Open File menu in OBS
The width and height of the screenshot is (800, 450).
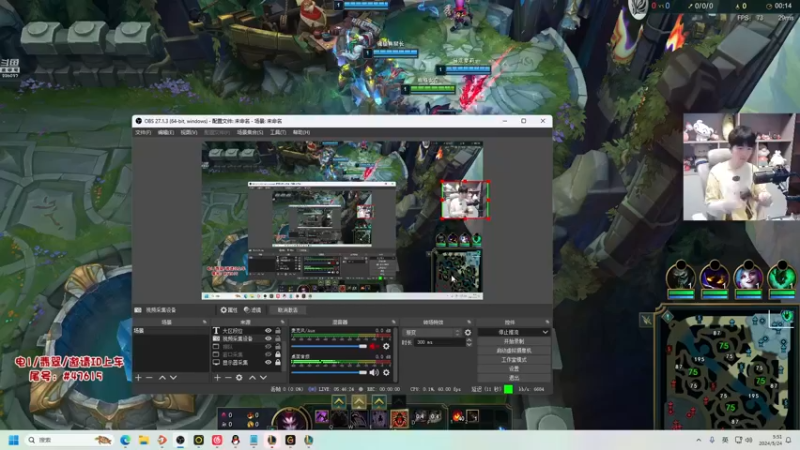point(143,133)
